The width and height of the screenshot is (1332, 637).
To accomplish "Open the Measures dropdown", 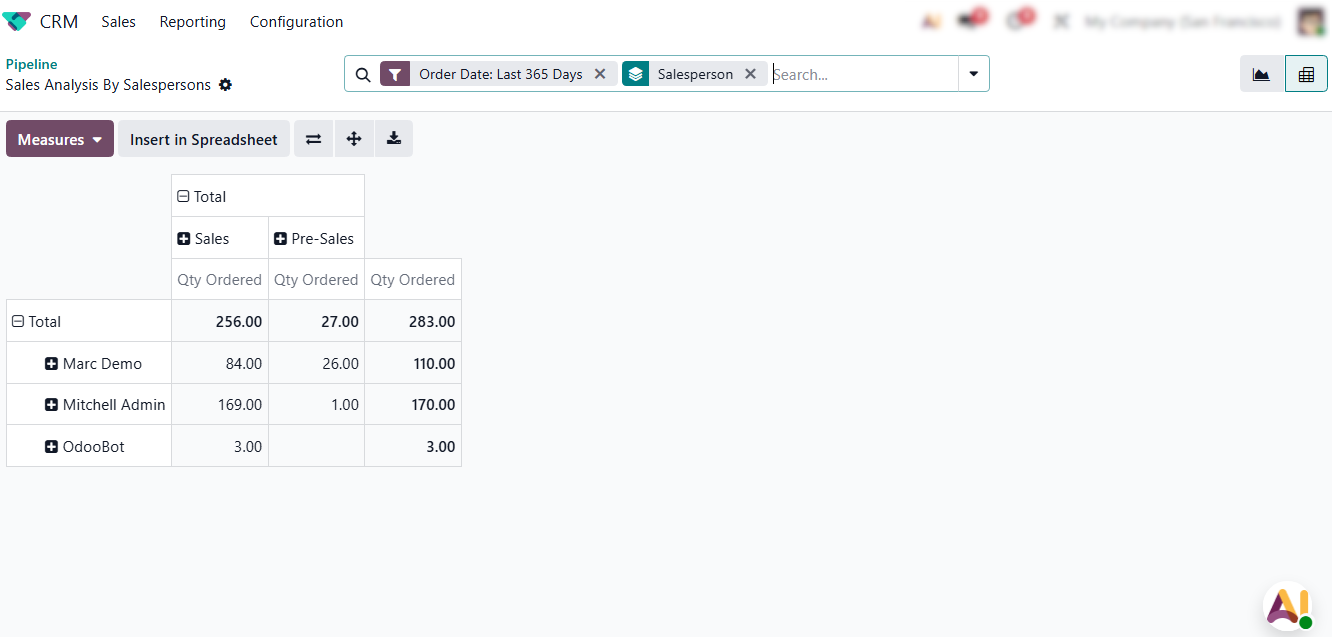I will pyautogui.click(x=60, y=139).
